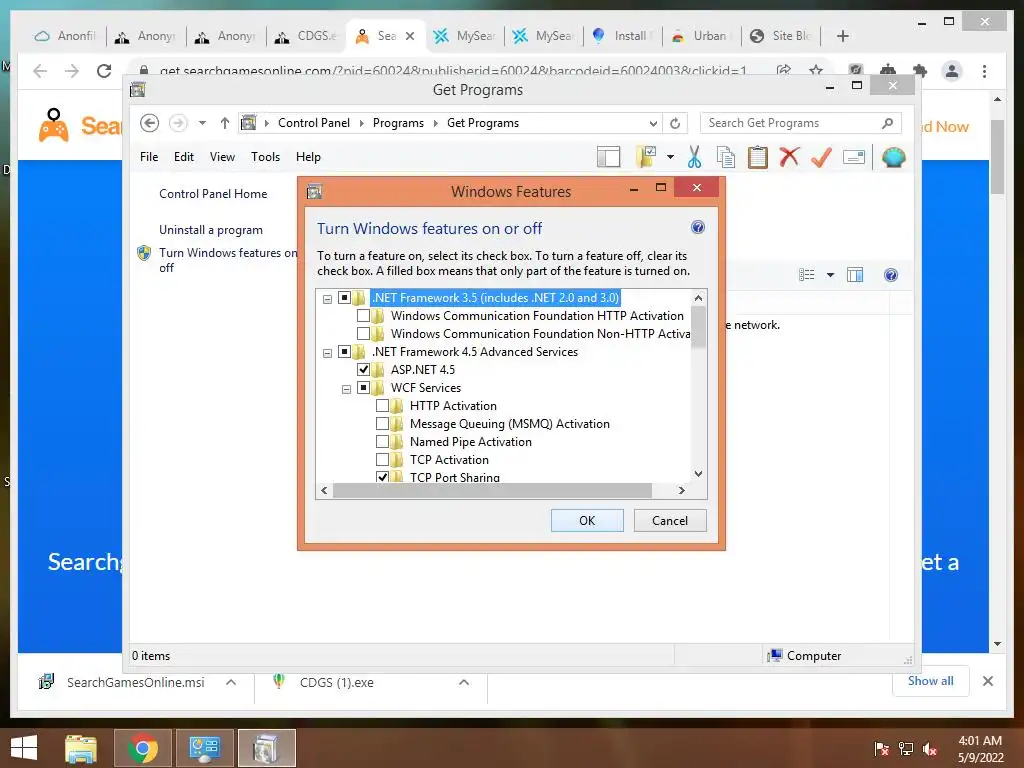Toggle the preview pane icon near help
Image resolution: width=1024 pixels, height=768 pixels.
855,275
